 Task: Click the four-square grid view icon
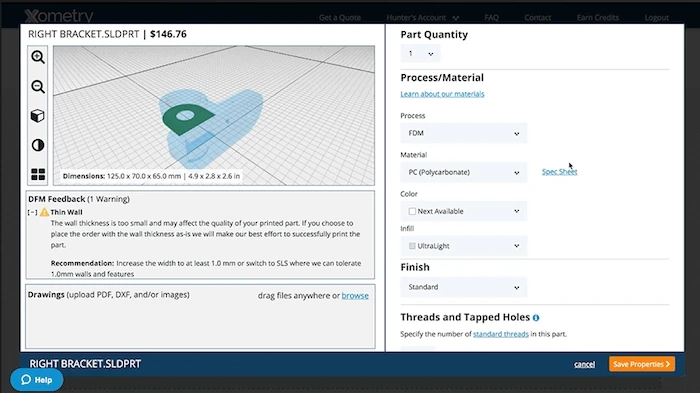pyautogui.click(x=38, y=174)
